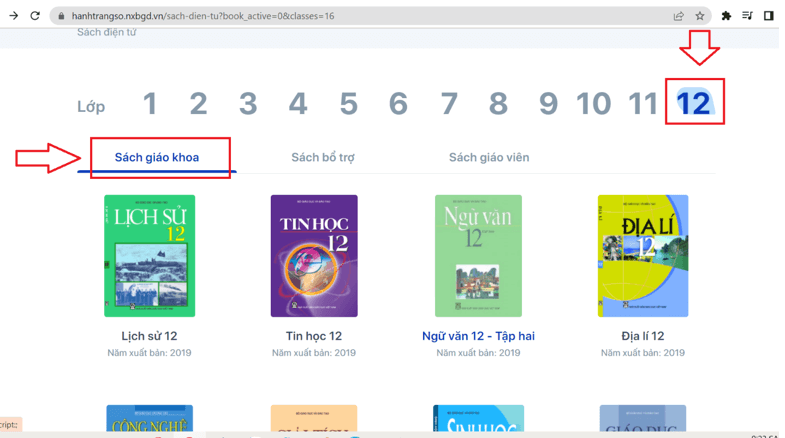This screenshot has width=785, height=438.
Task: Click the Ngữ văn 12 - Tập hai title link
Action: pyautogui.click(x=478, y=336)
